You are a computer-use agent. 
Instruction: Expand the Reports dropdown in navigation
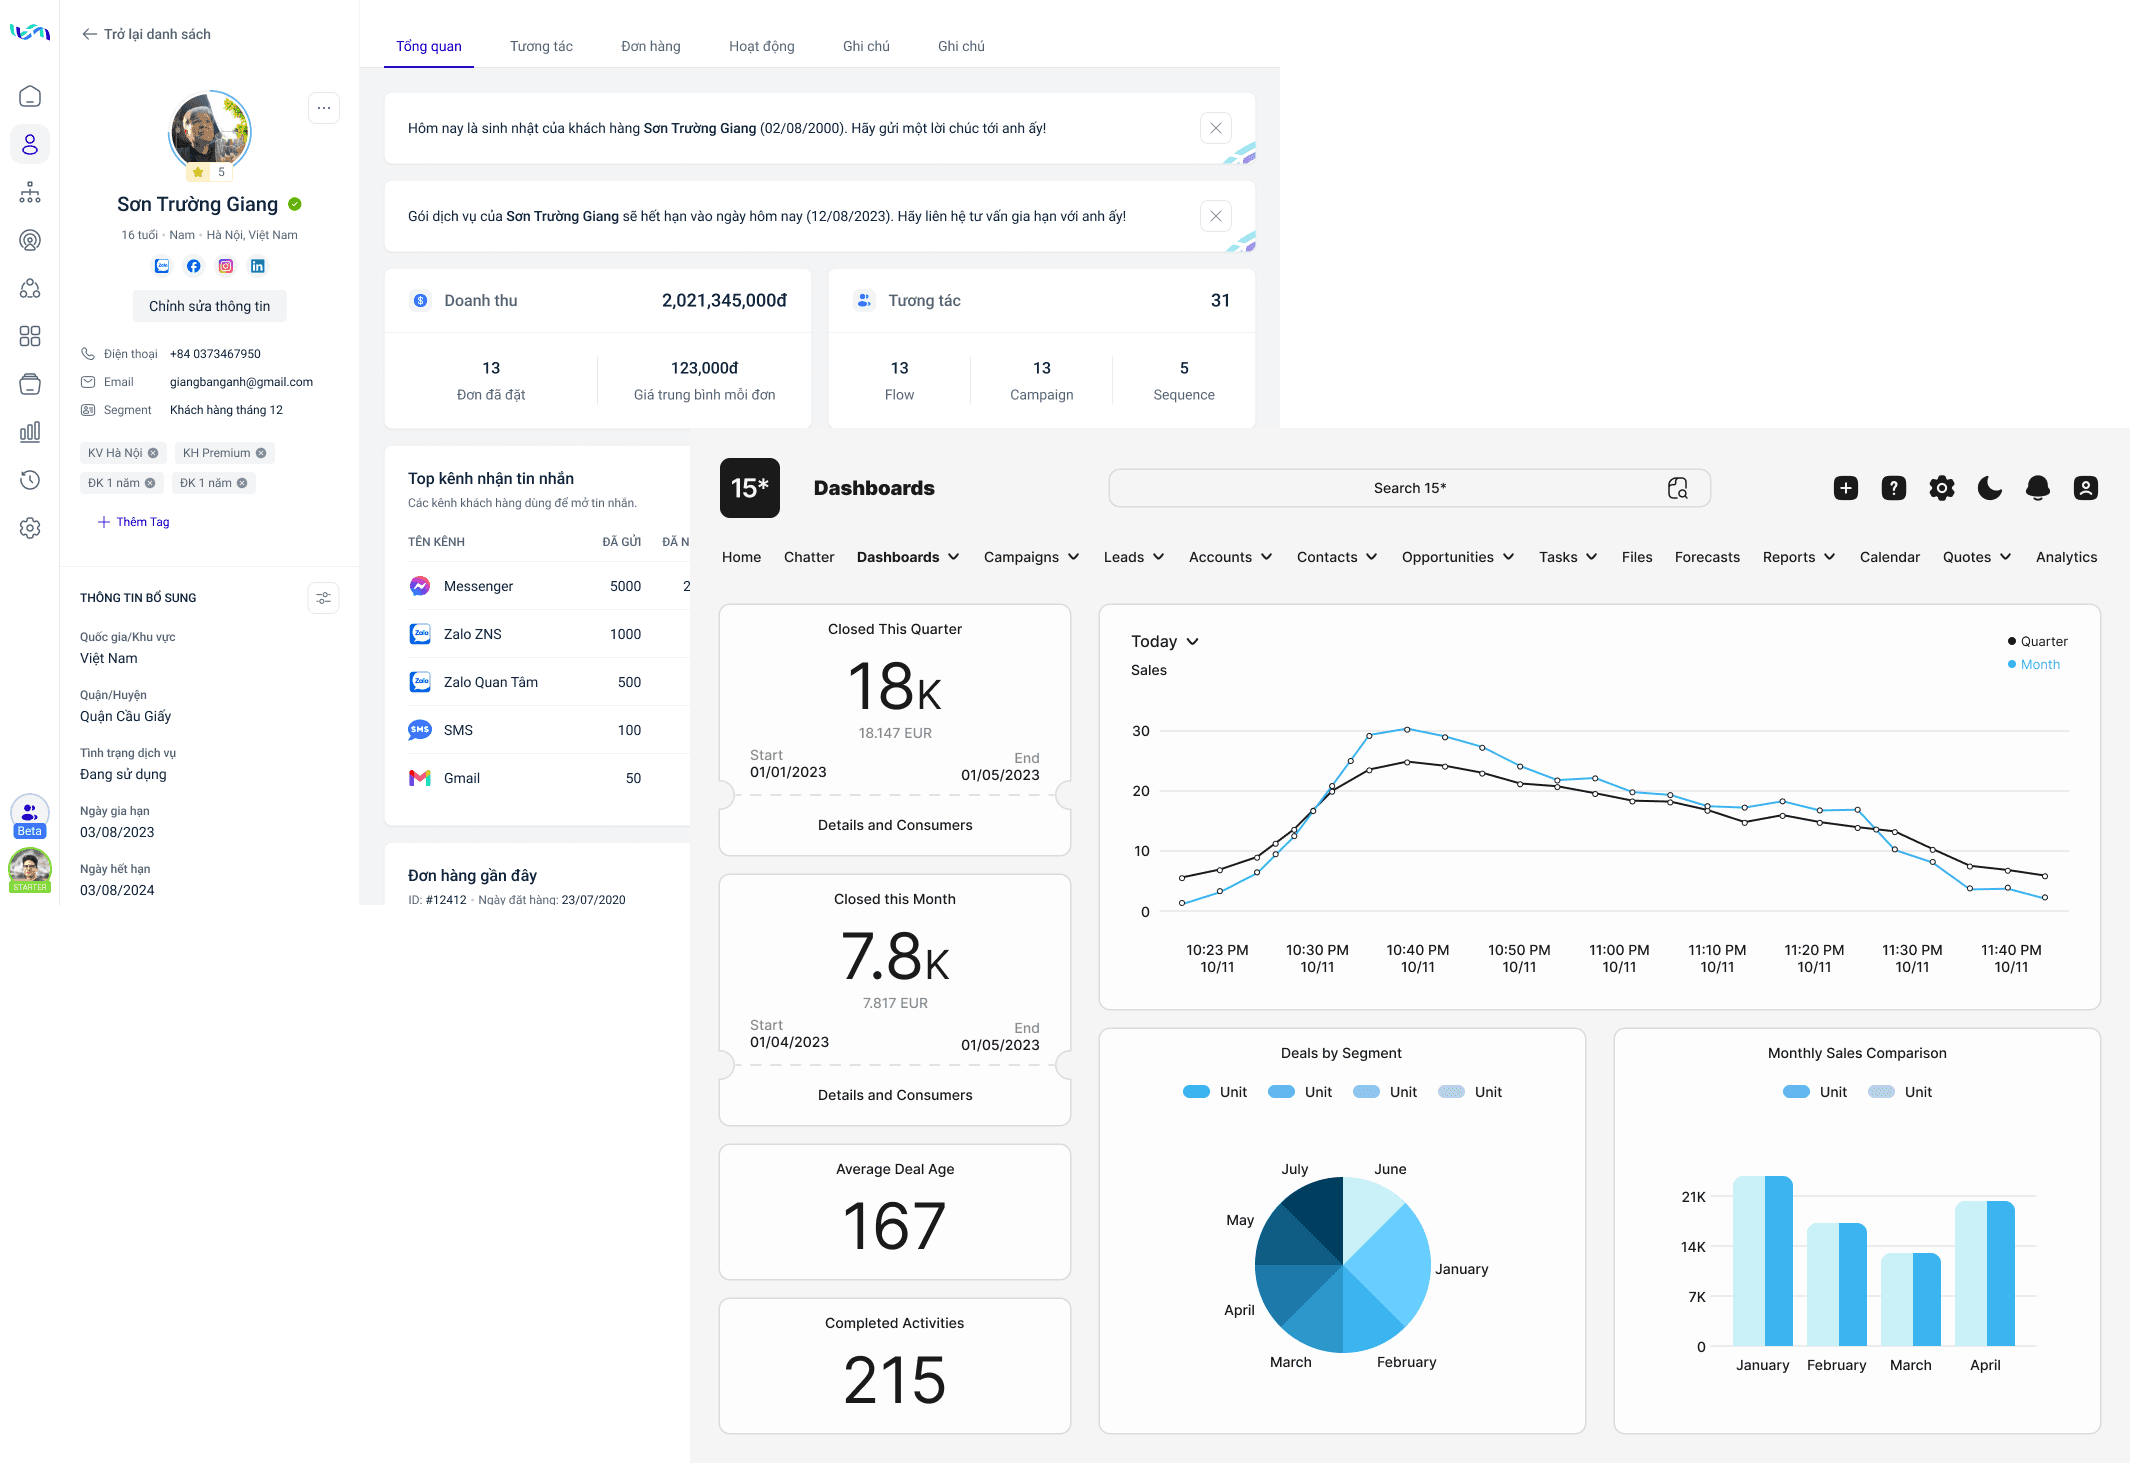click(1798, 557)
